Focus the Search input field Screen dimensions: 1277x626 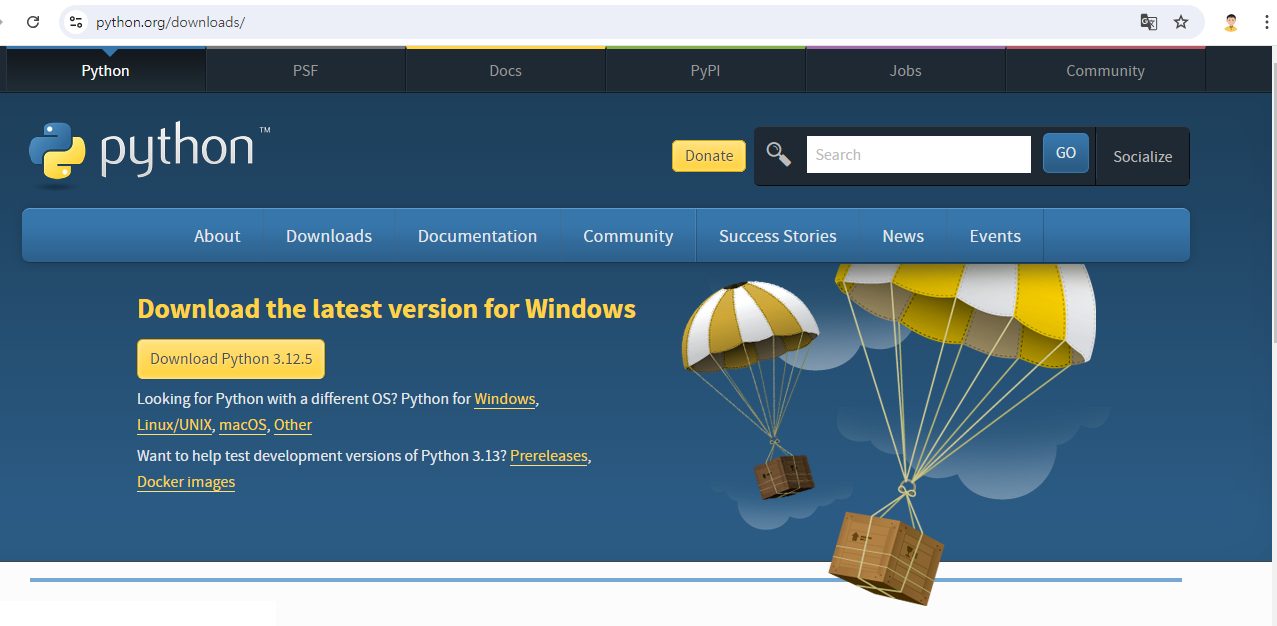click(x=918, y=155)
